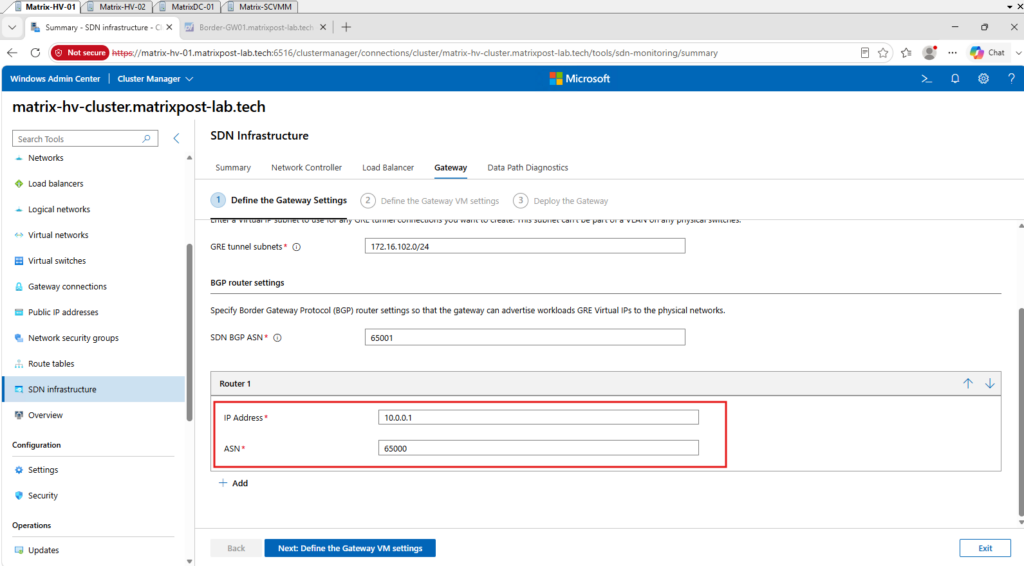Open PowerShell console icon in header
Viewport: 1024px width, 566px height.
coord(926,79)
